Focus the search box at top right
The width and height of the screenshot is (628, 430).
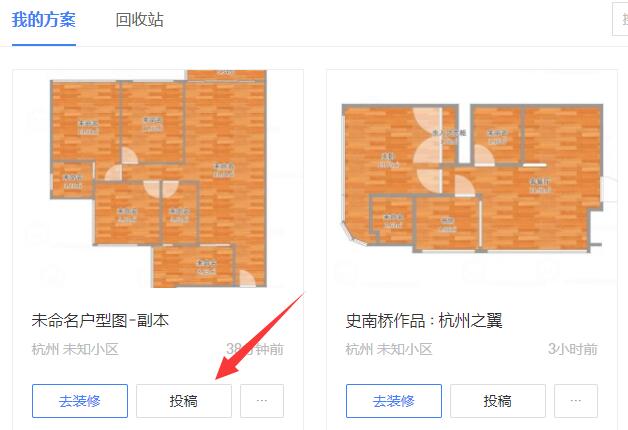[x=620, y=19]
